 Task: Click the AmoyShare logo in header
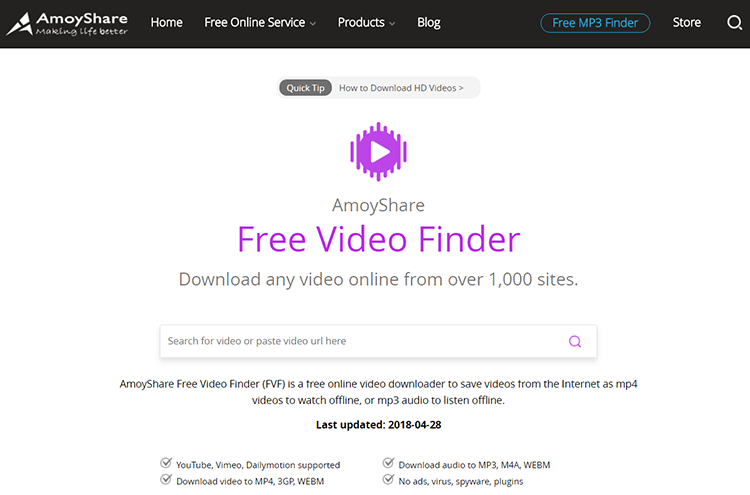(x=67, y=23)
